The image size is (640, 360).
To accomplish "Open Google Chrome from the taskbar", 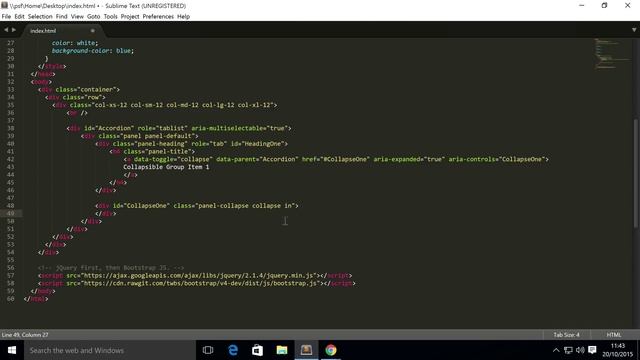I will 331,350.
